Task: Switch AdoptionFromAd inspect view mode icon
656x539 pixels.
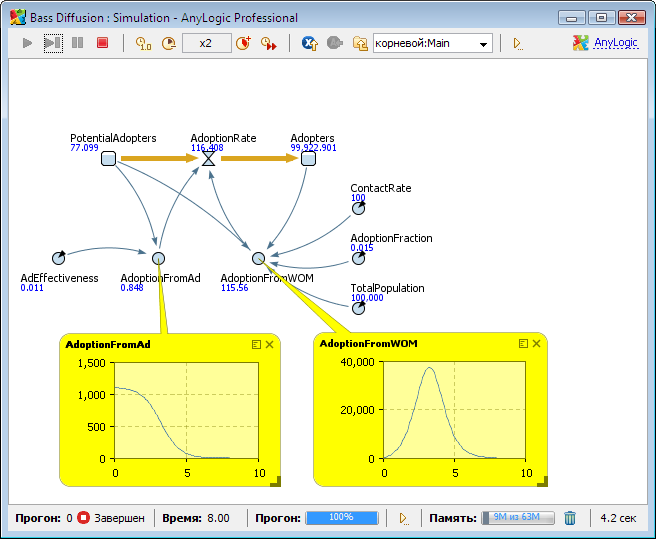Action: (x=256, y=344)
